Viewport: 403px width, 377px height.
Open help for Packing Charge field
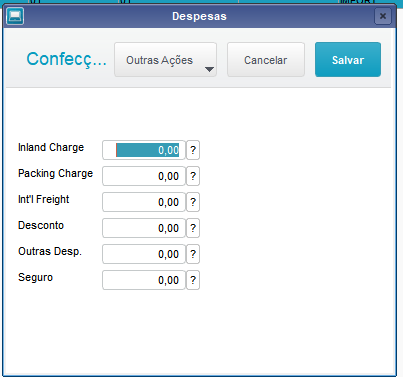point(193,176)
